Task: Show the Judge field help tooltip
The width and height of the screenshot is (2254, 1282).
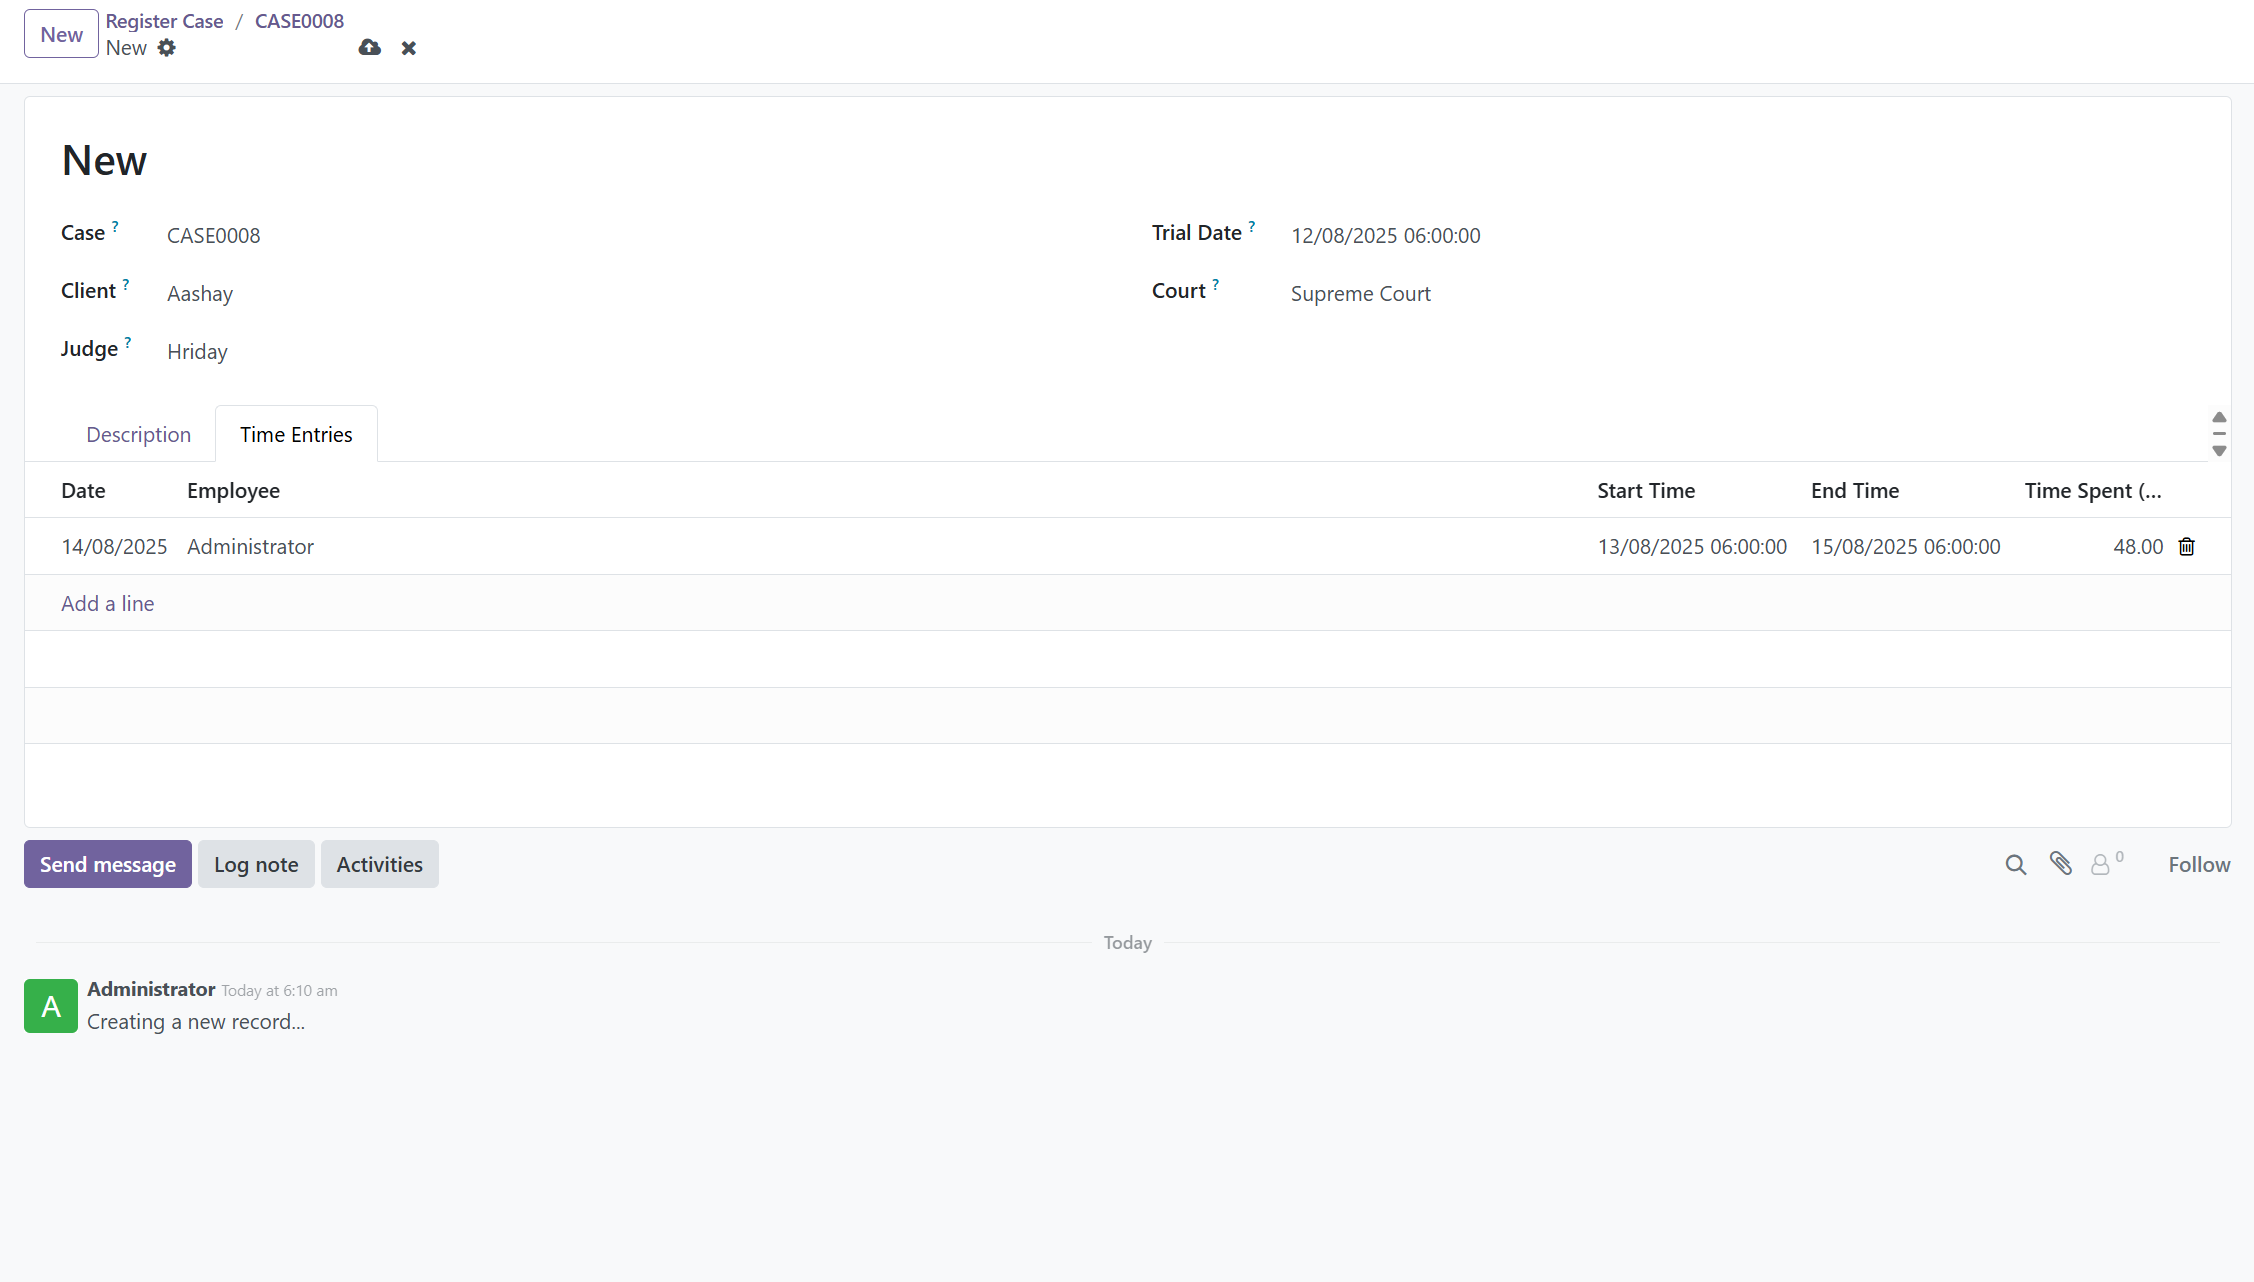Action: (127, 341)
